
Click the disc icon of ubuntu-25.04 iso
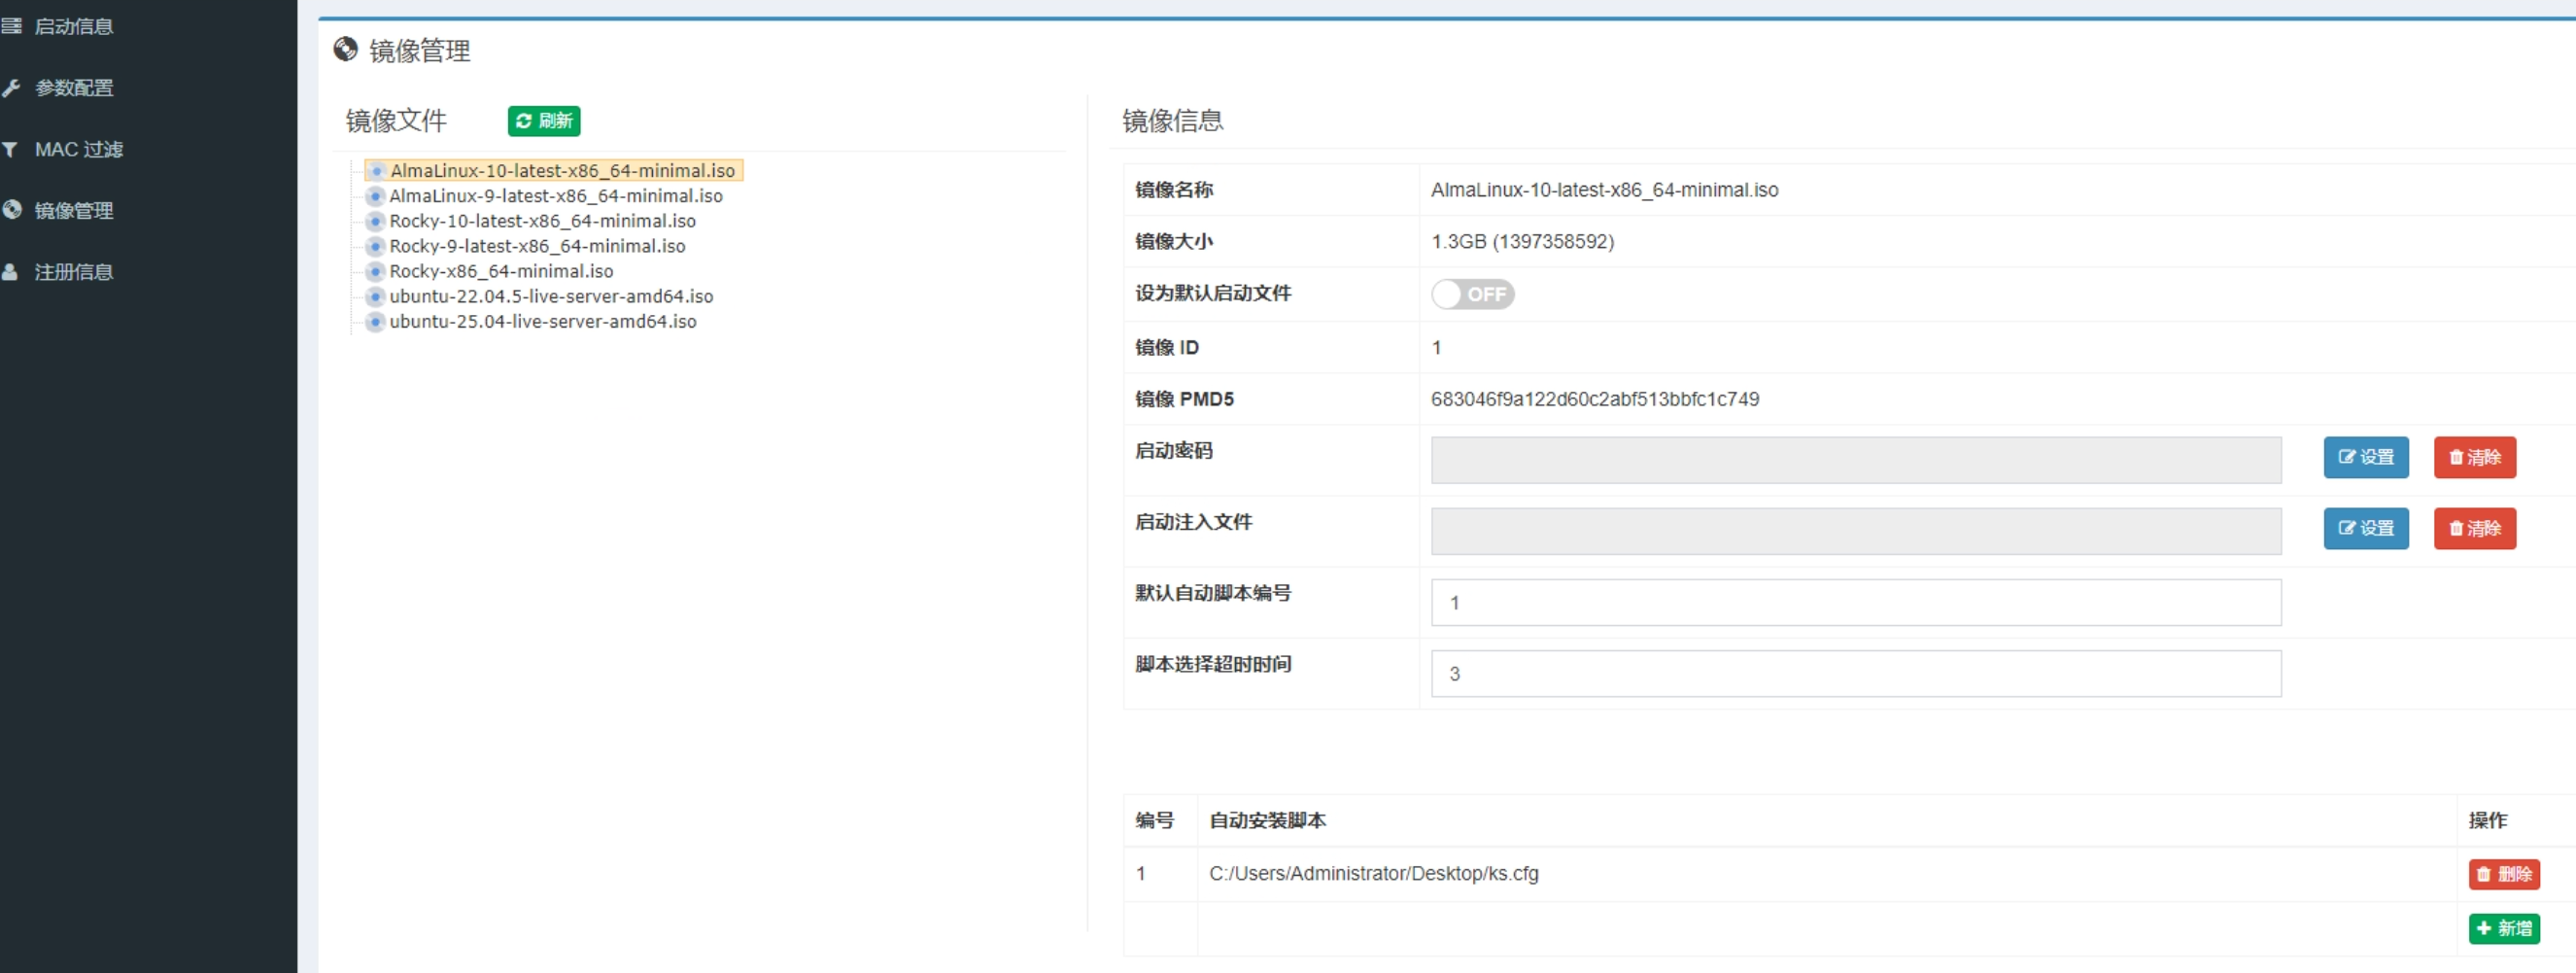point(376,321)
